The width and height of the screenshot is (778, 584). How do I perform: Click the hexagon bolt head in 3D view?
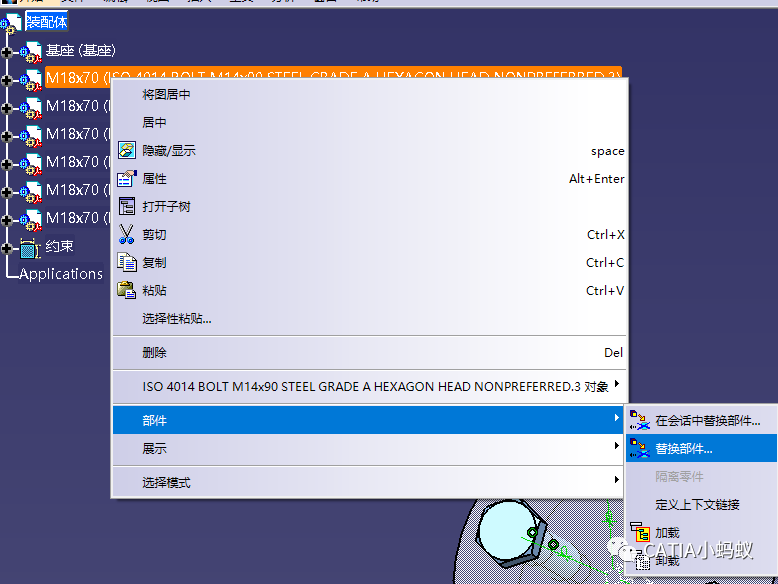tap(511, 533)
